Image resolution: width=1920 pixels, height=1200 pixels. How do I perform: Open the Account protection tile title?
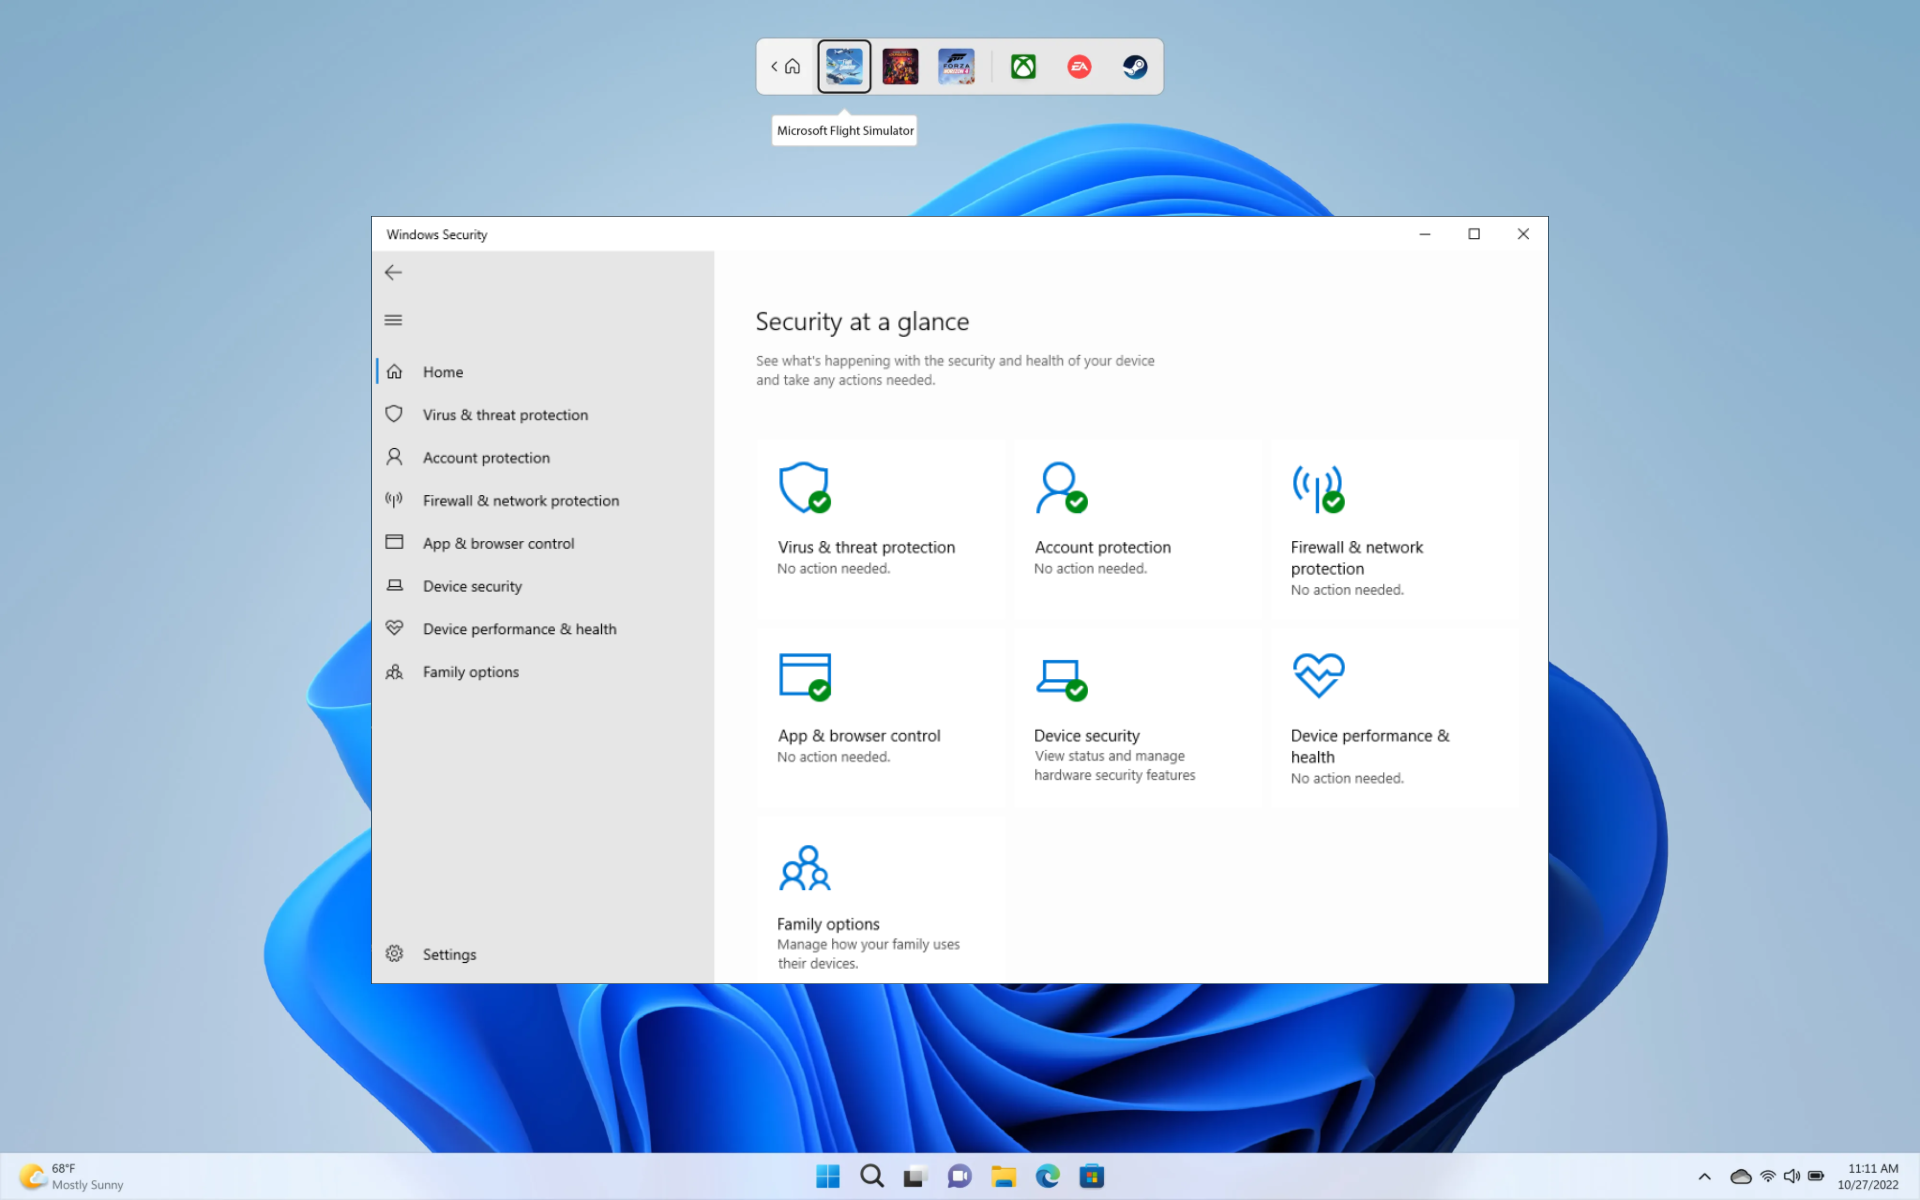tap(1102, 547)
